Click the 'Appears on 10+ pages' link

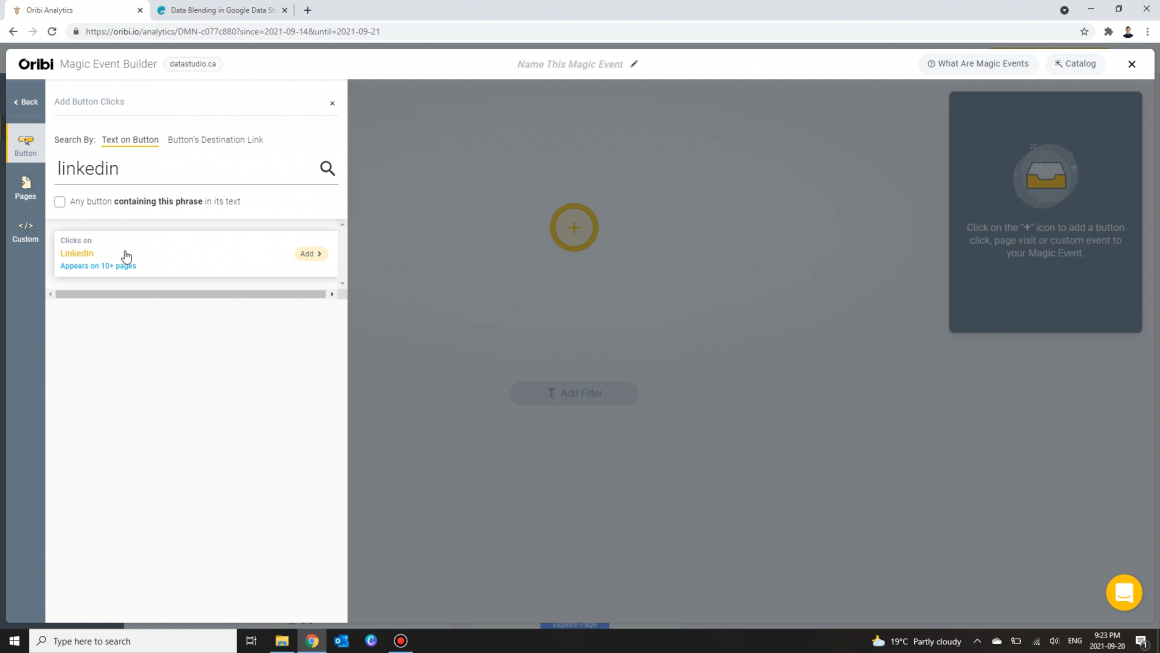pyautogui.click(x=97, y=265)
